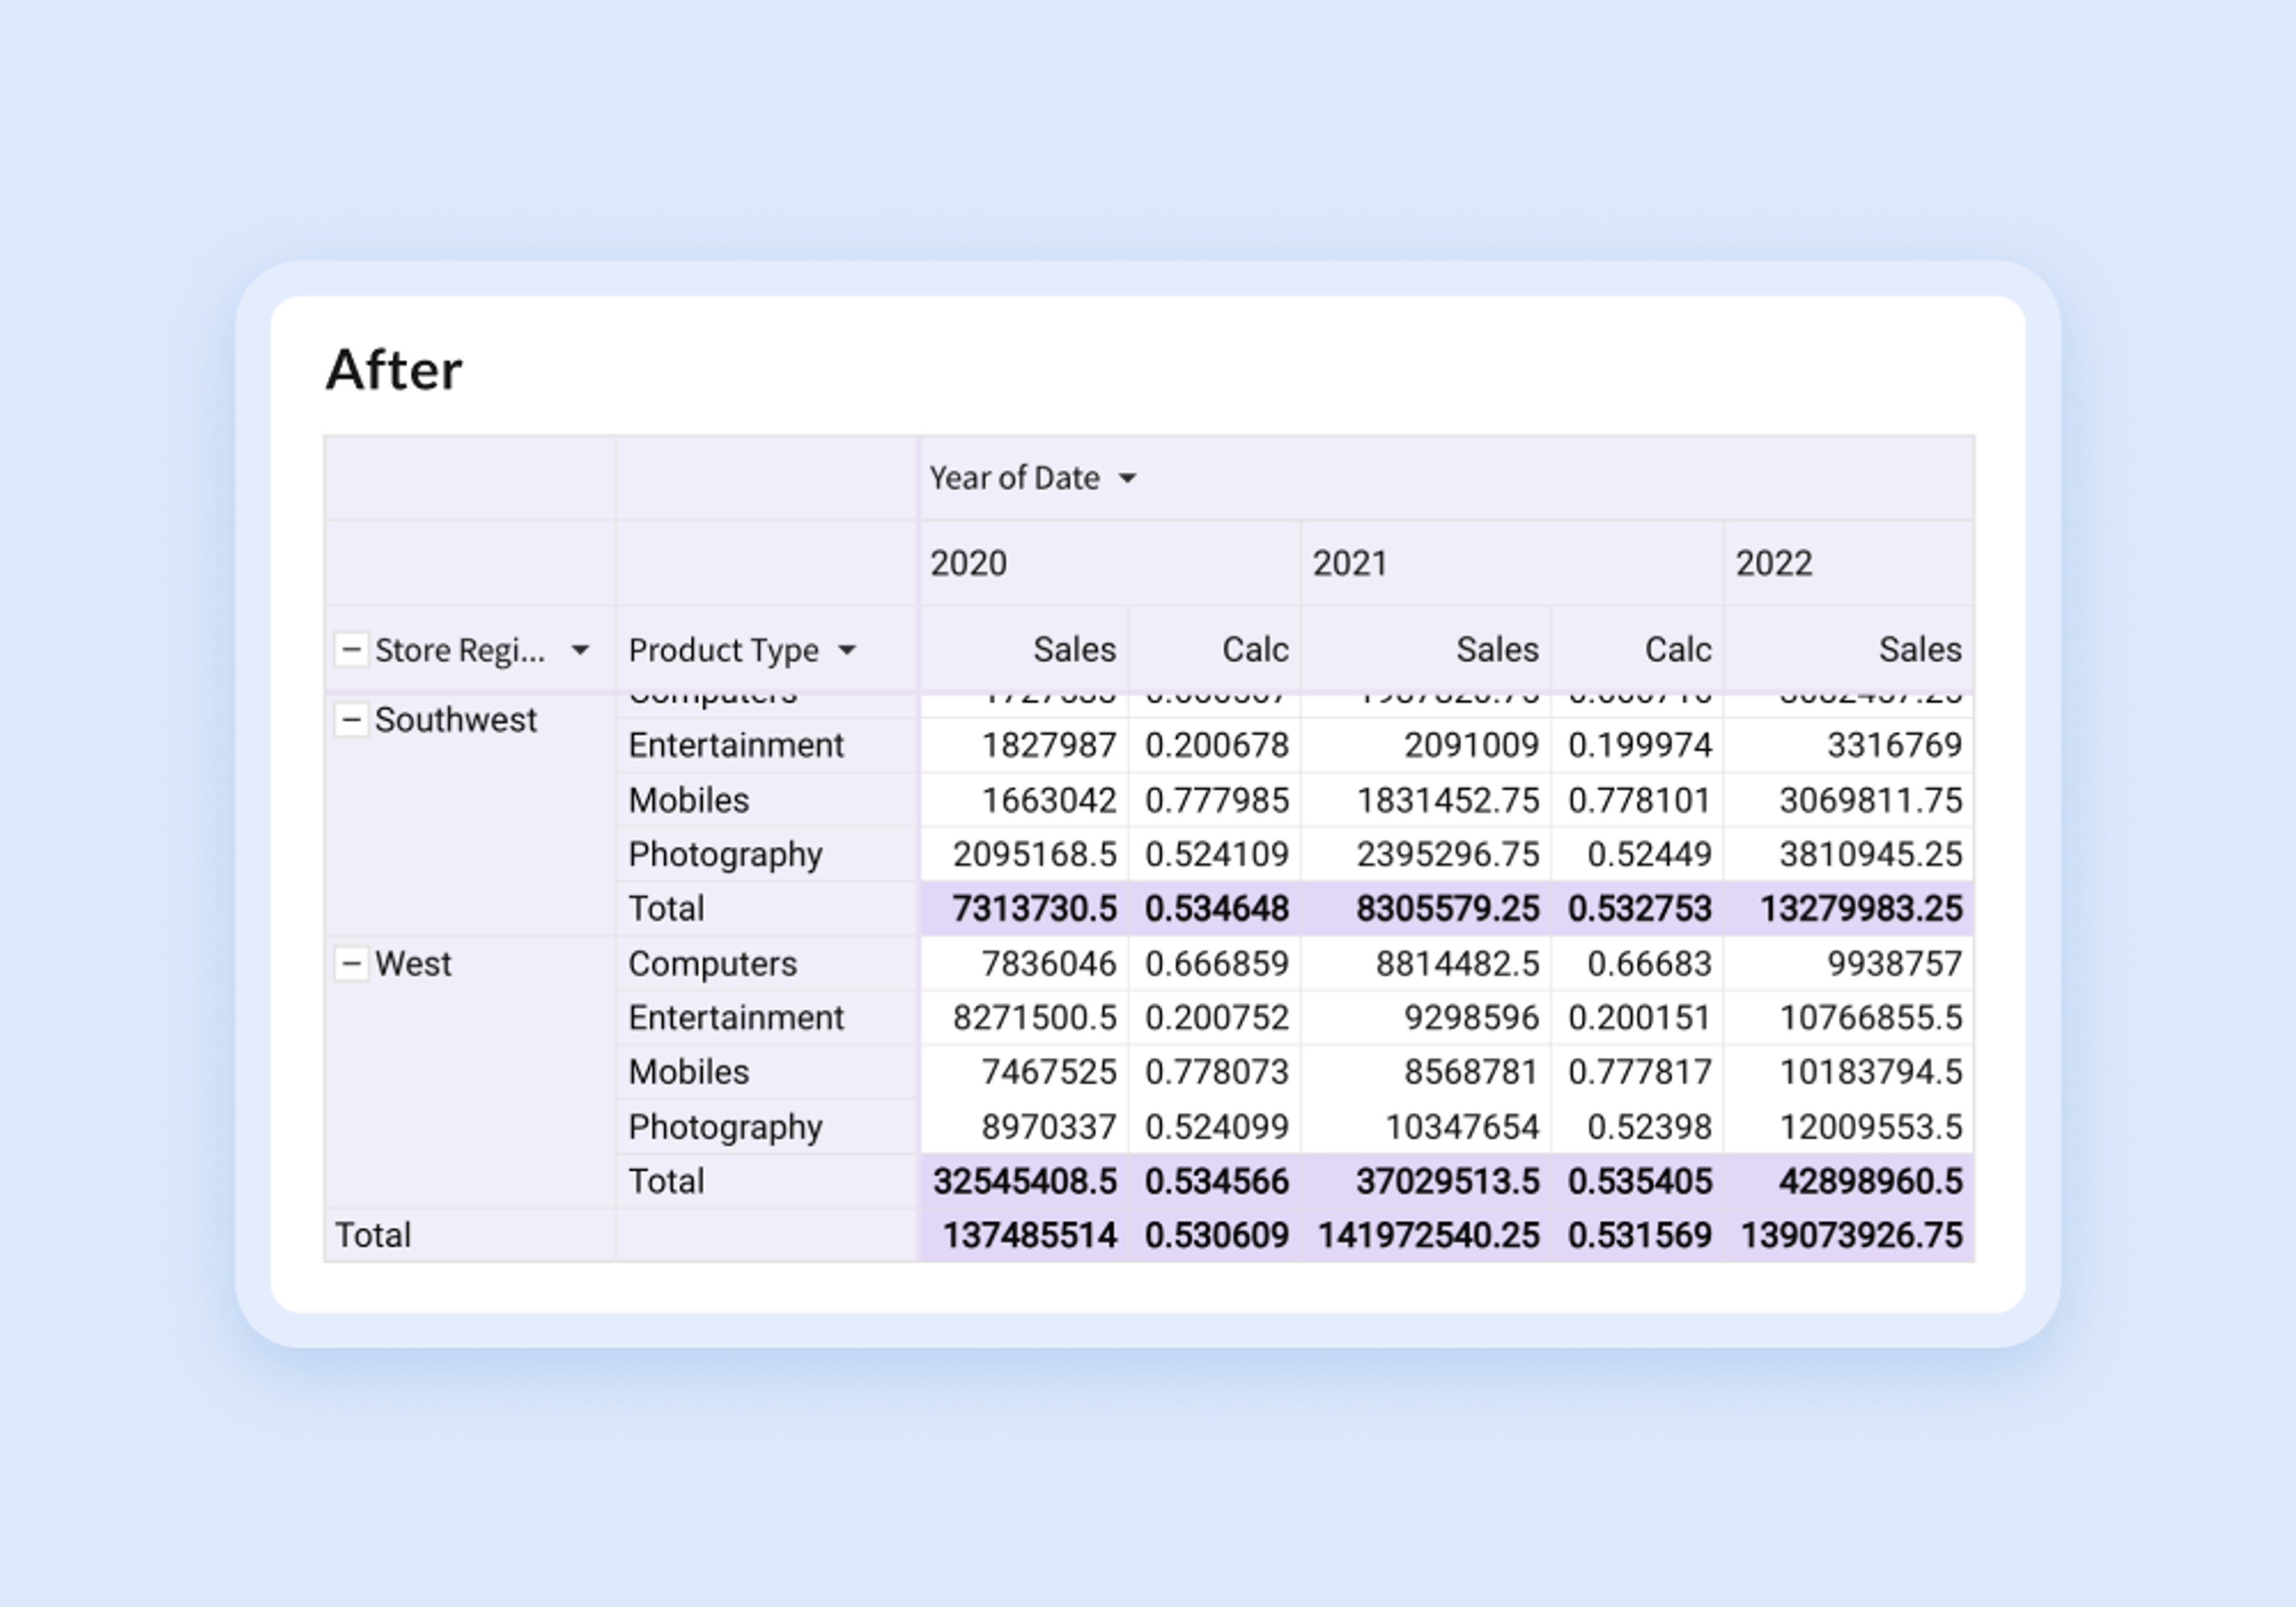Click the Sales header under 2022
This screenshot has height=1607, width=2296.
click(1920, 650)
